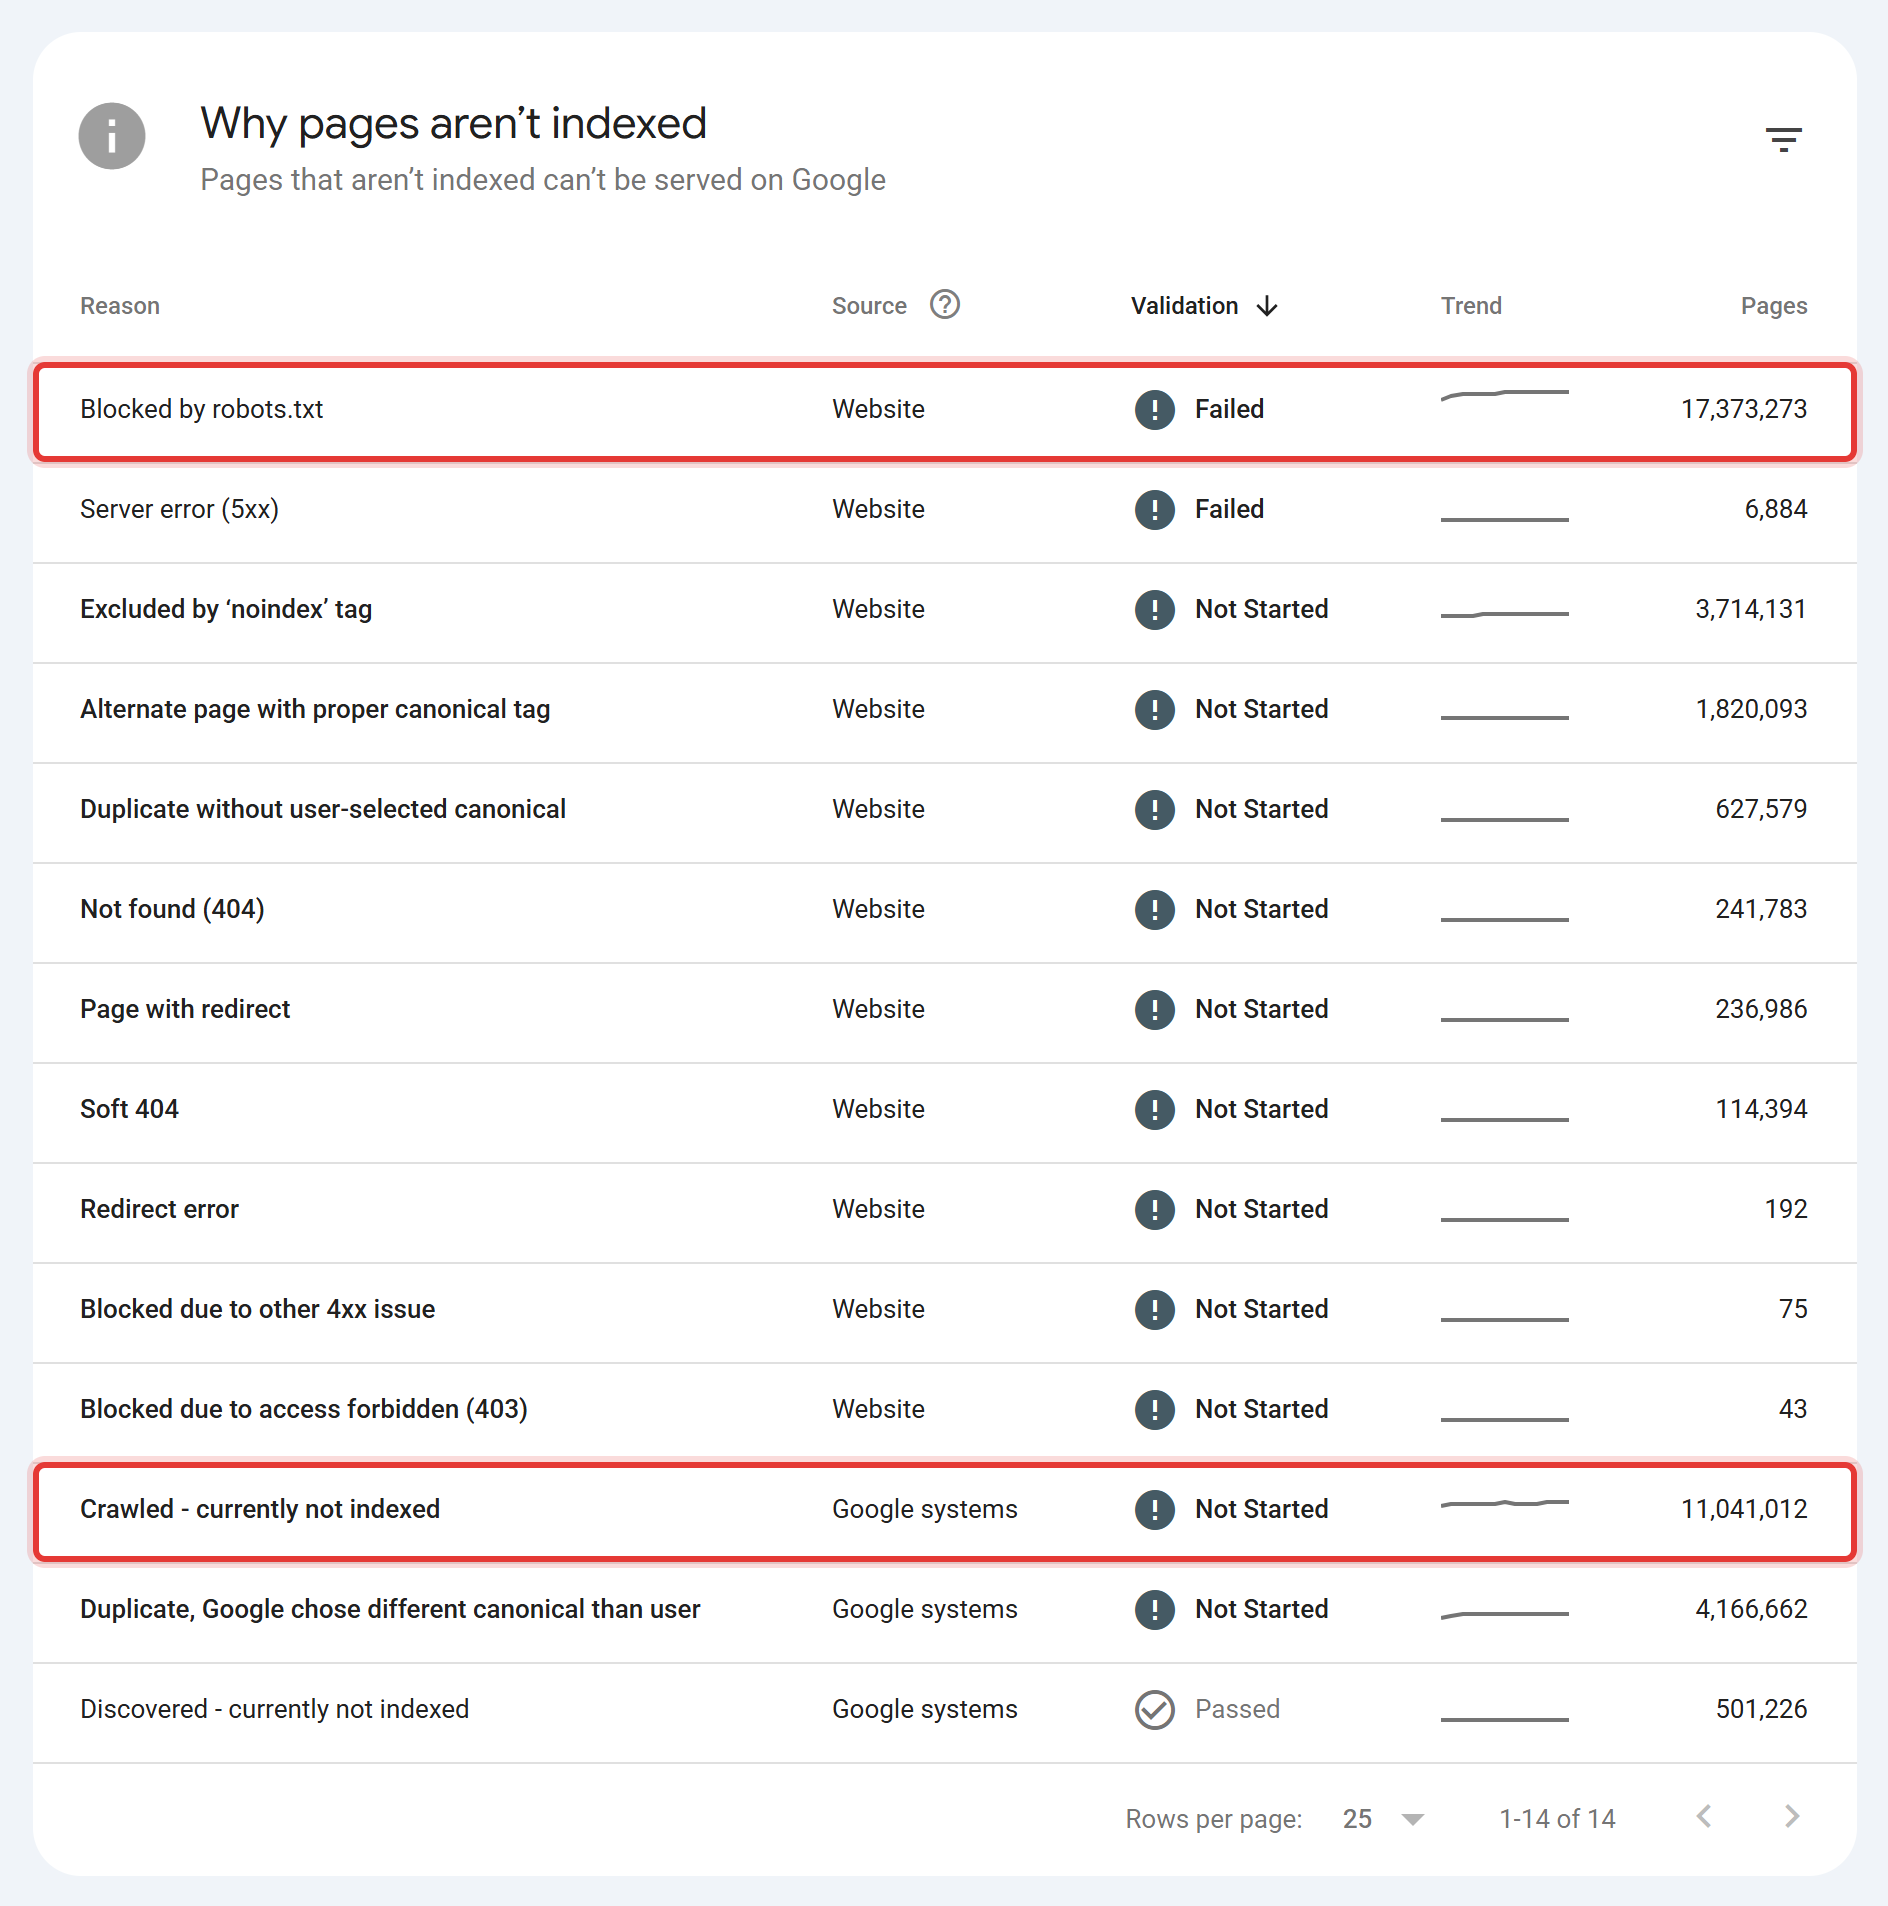Image resolution: width=1888 pixels, height=1906 pixels.
Task: Click the 11,041,012 pages count
Action: (1744, 1509)
